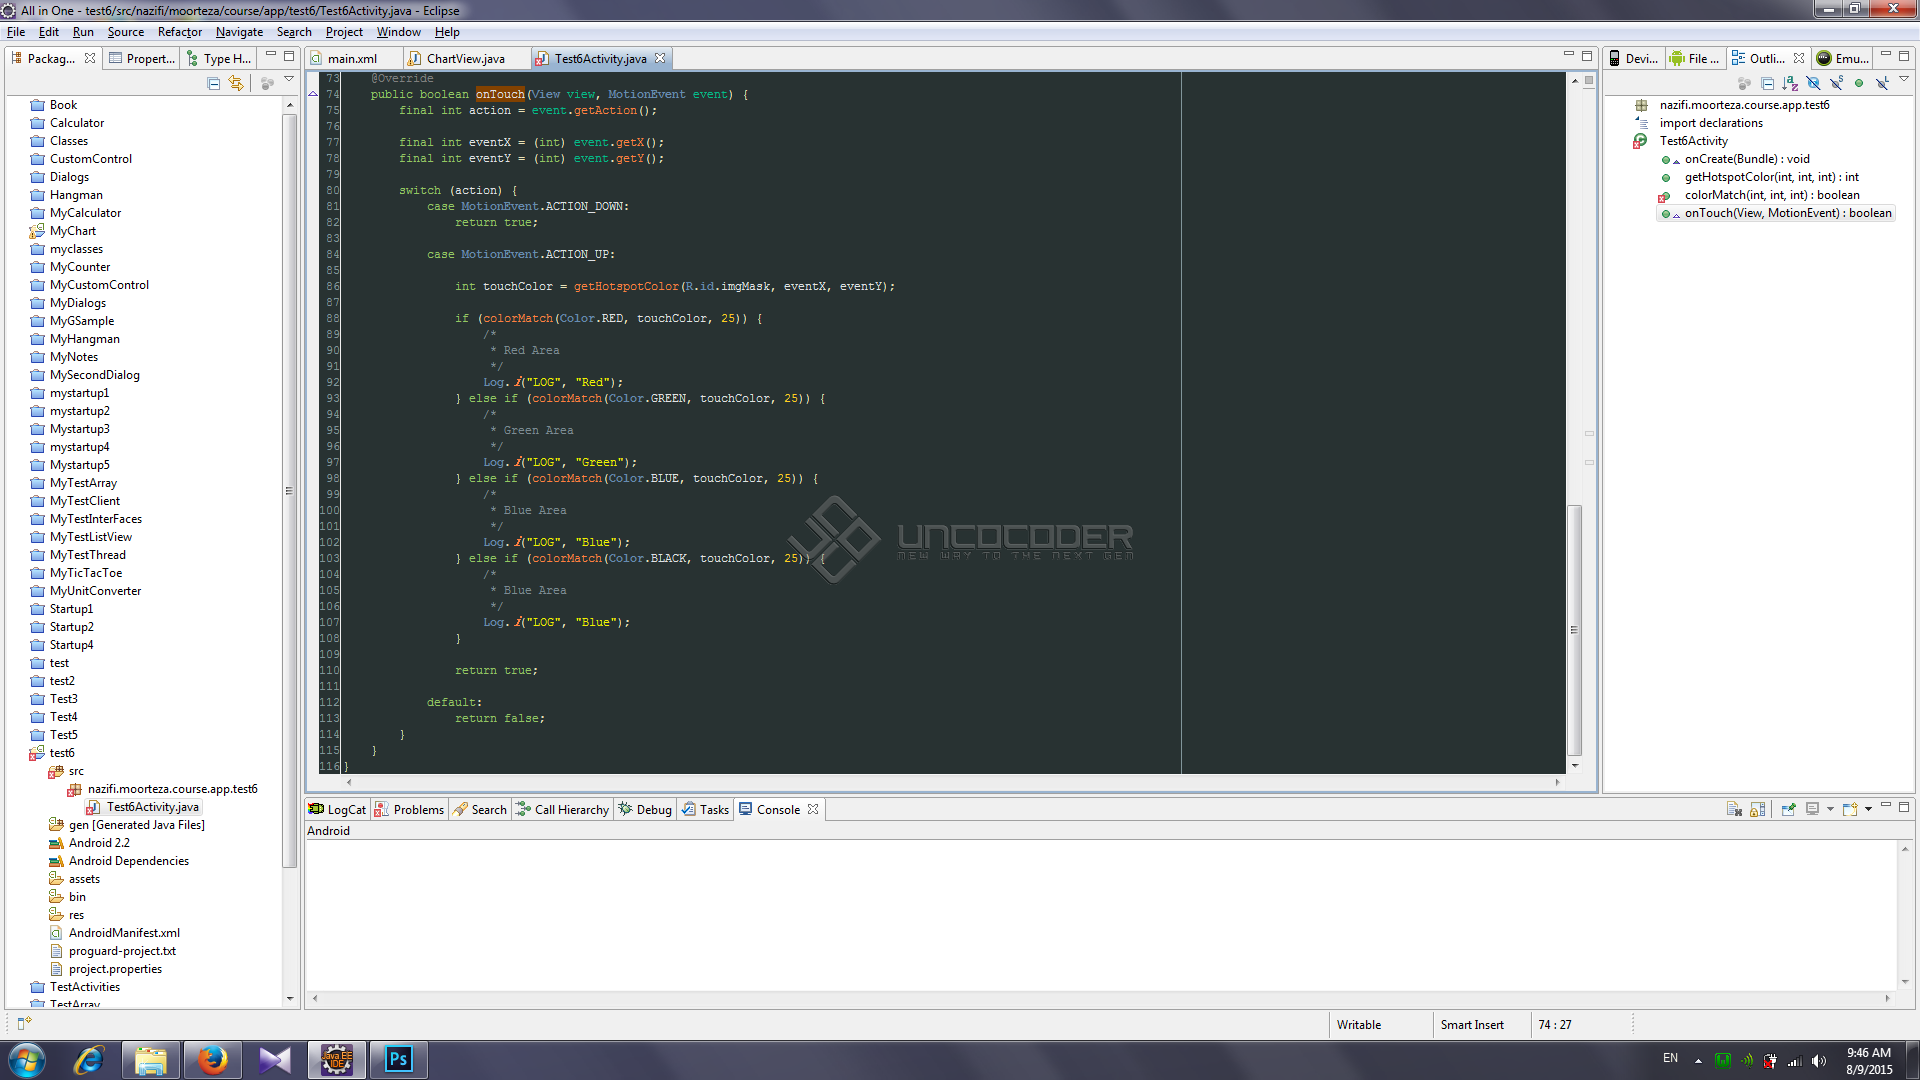
Task: Open Photoshop from the taskbar
Action: click(x=398, y=1060)
